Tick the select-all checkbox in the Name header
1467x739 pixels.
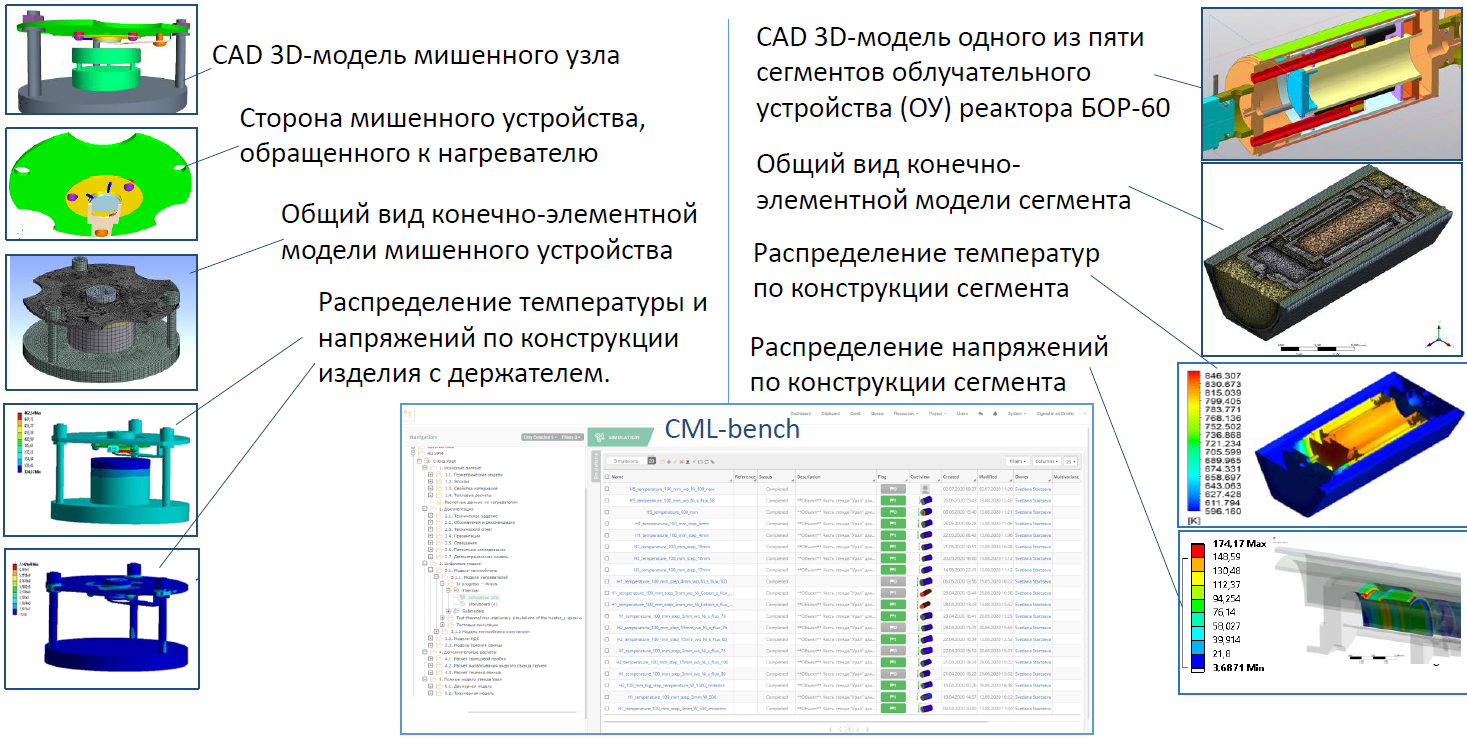click(607, 477)
